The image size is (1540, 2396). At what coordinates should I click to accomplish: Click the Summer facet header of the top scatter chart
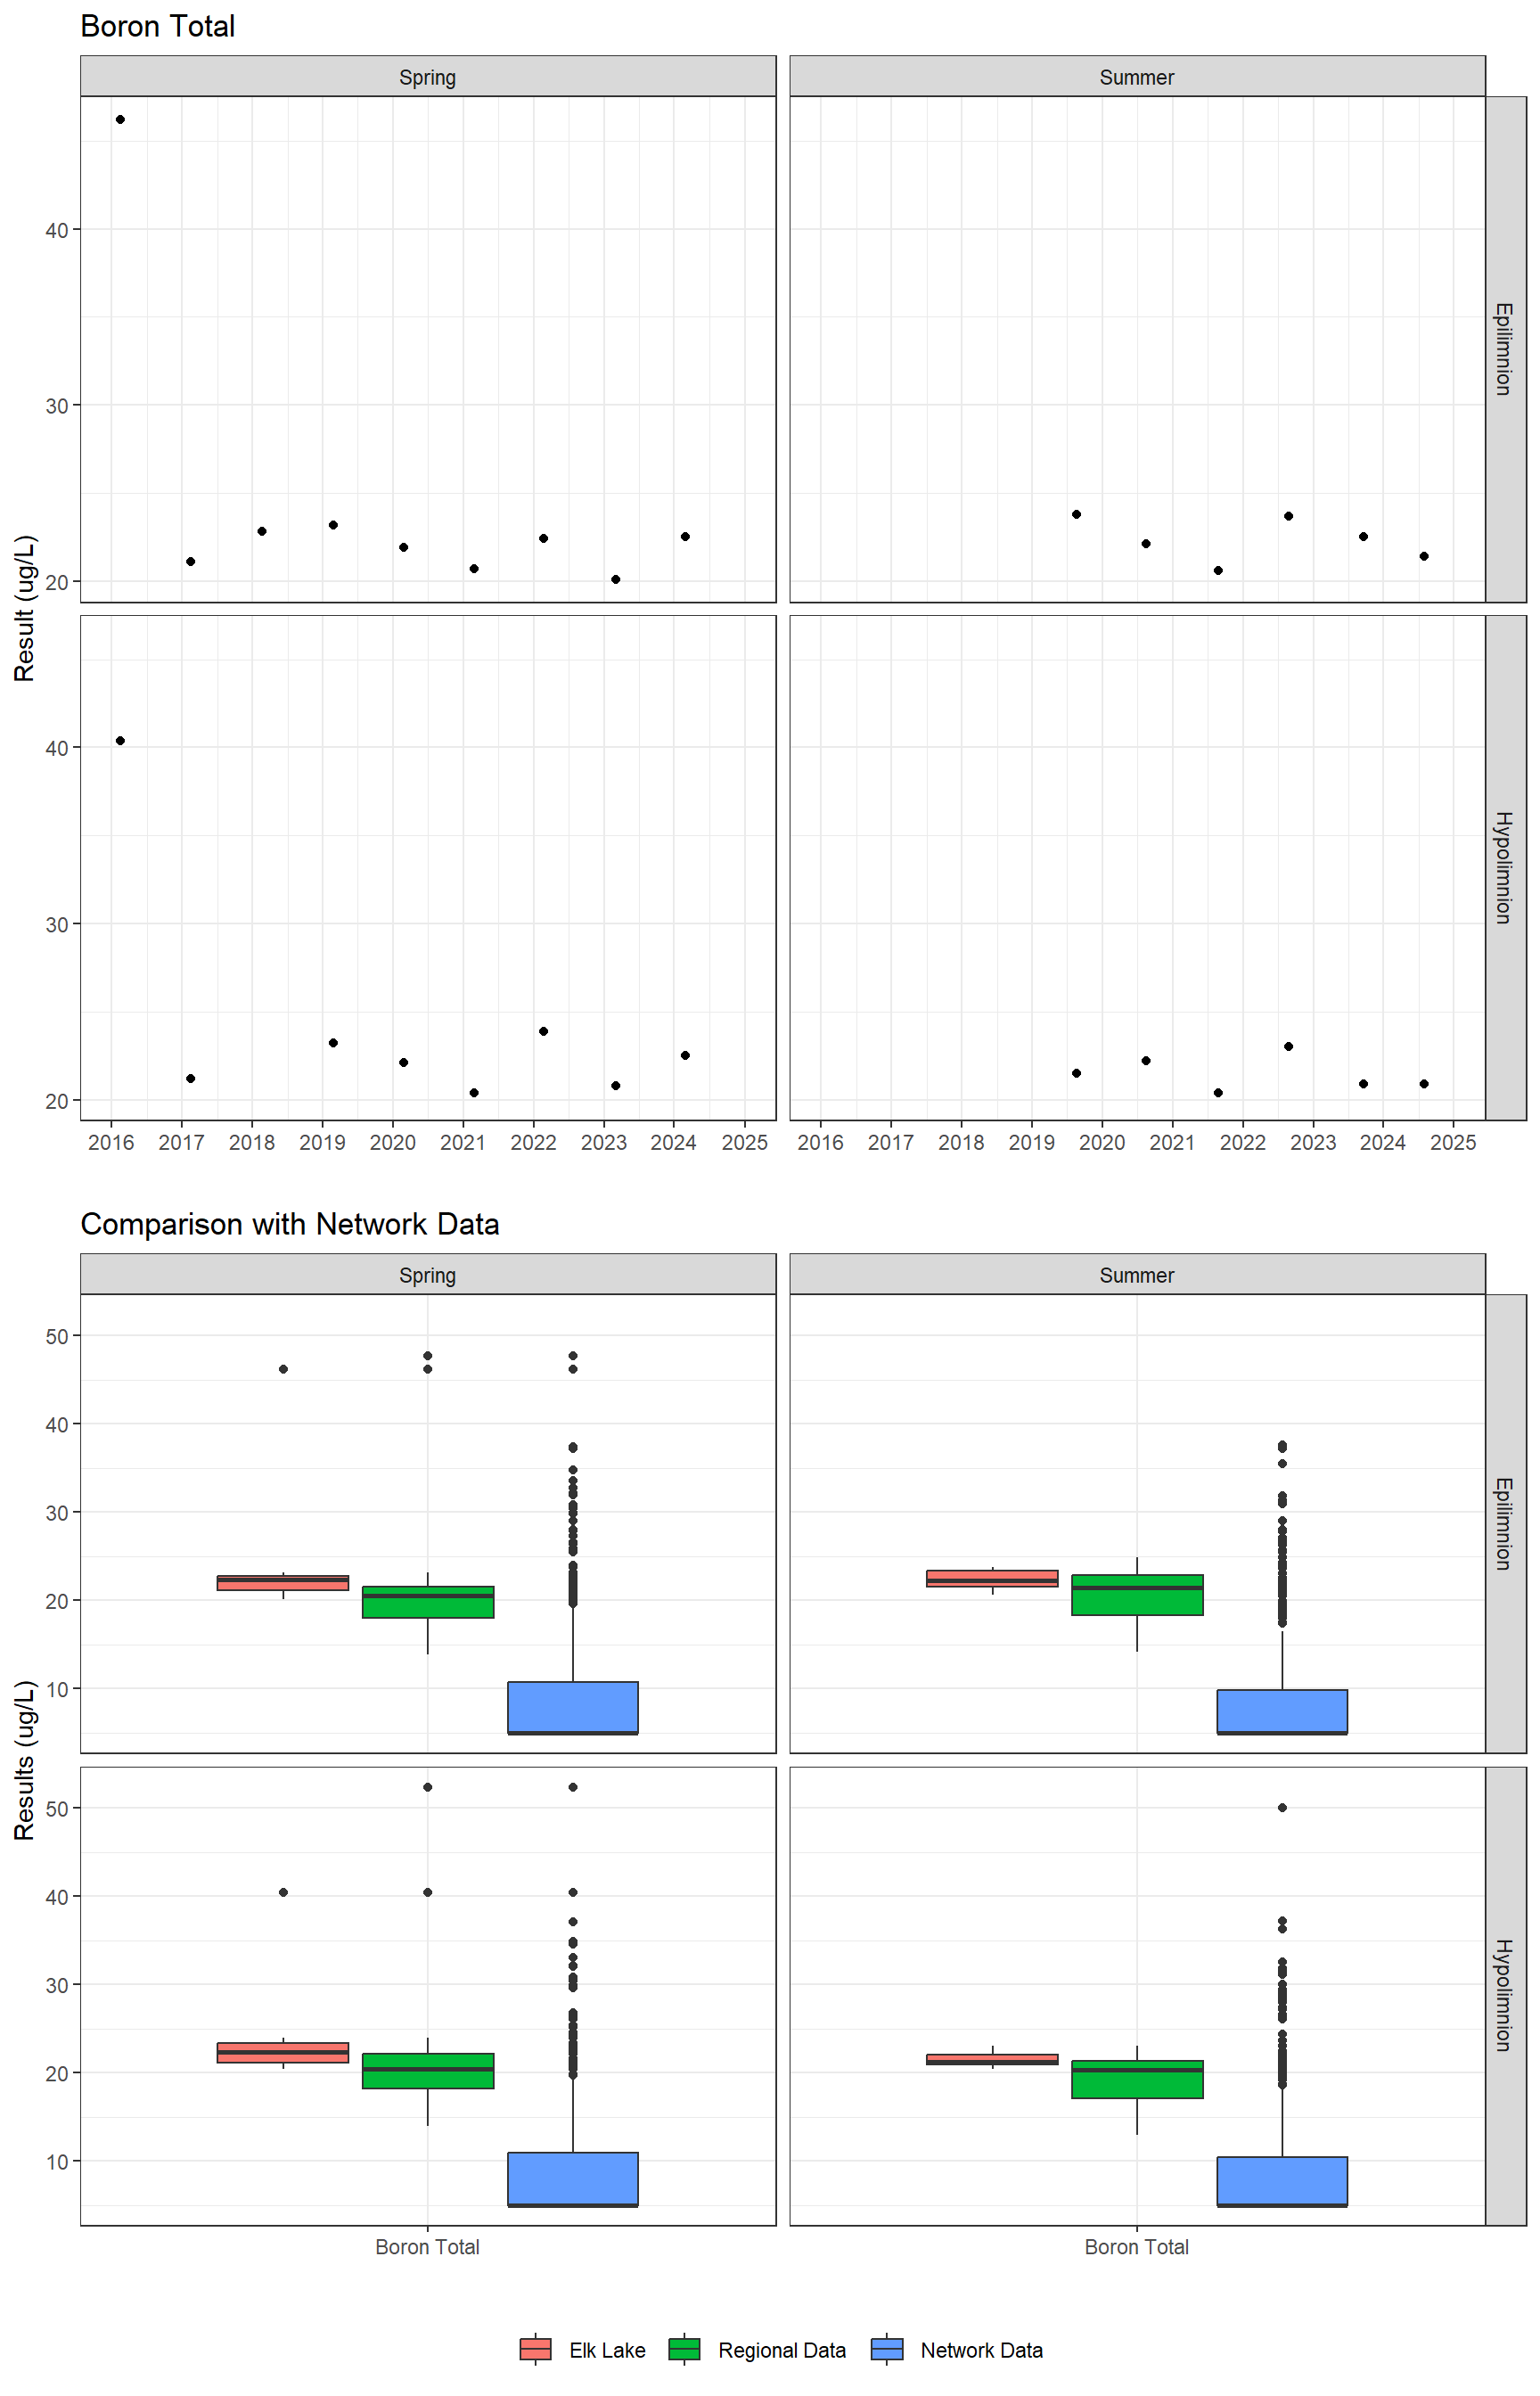[x=1137, y=77]
